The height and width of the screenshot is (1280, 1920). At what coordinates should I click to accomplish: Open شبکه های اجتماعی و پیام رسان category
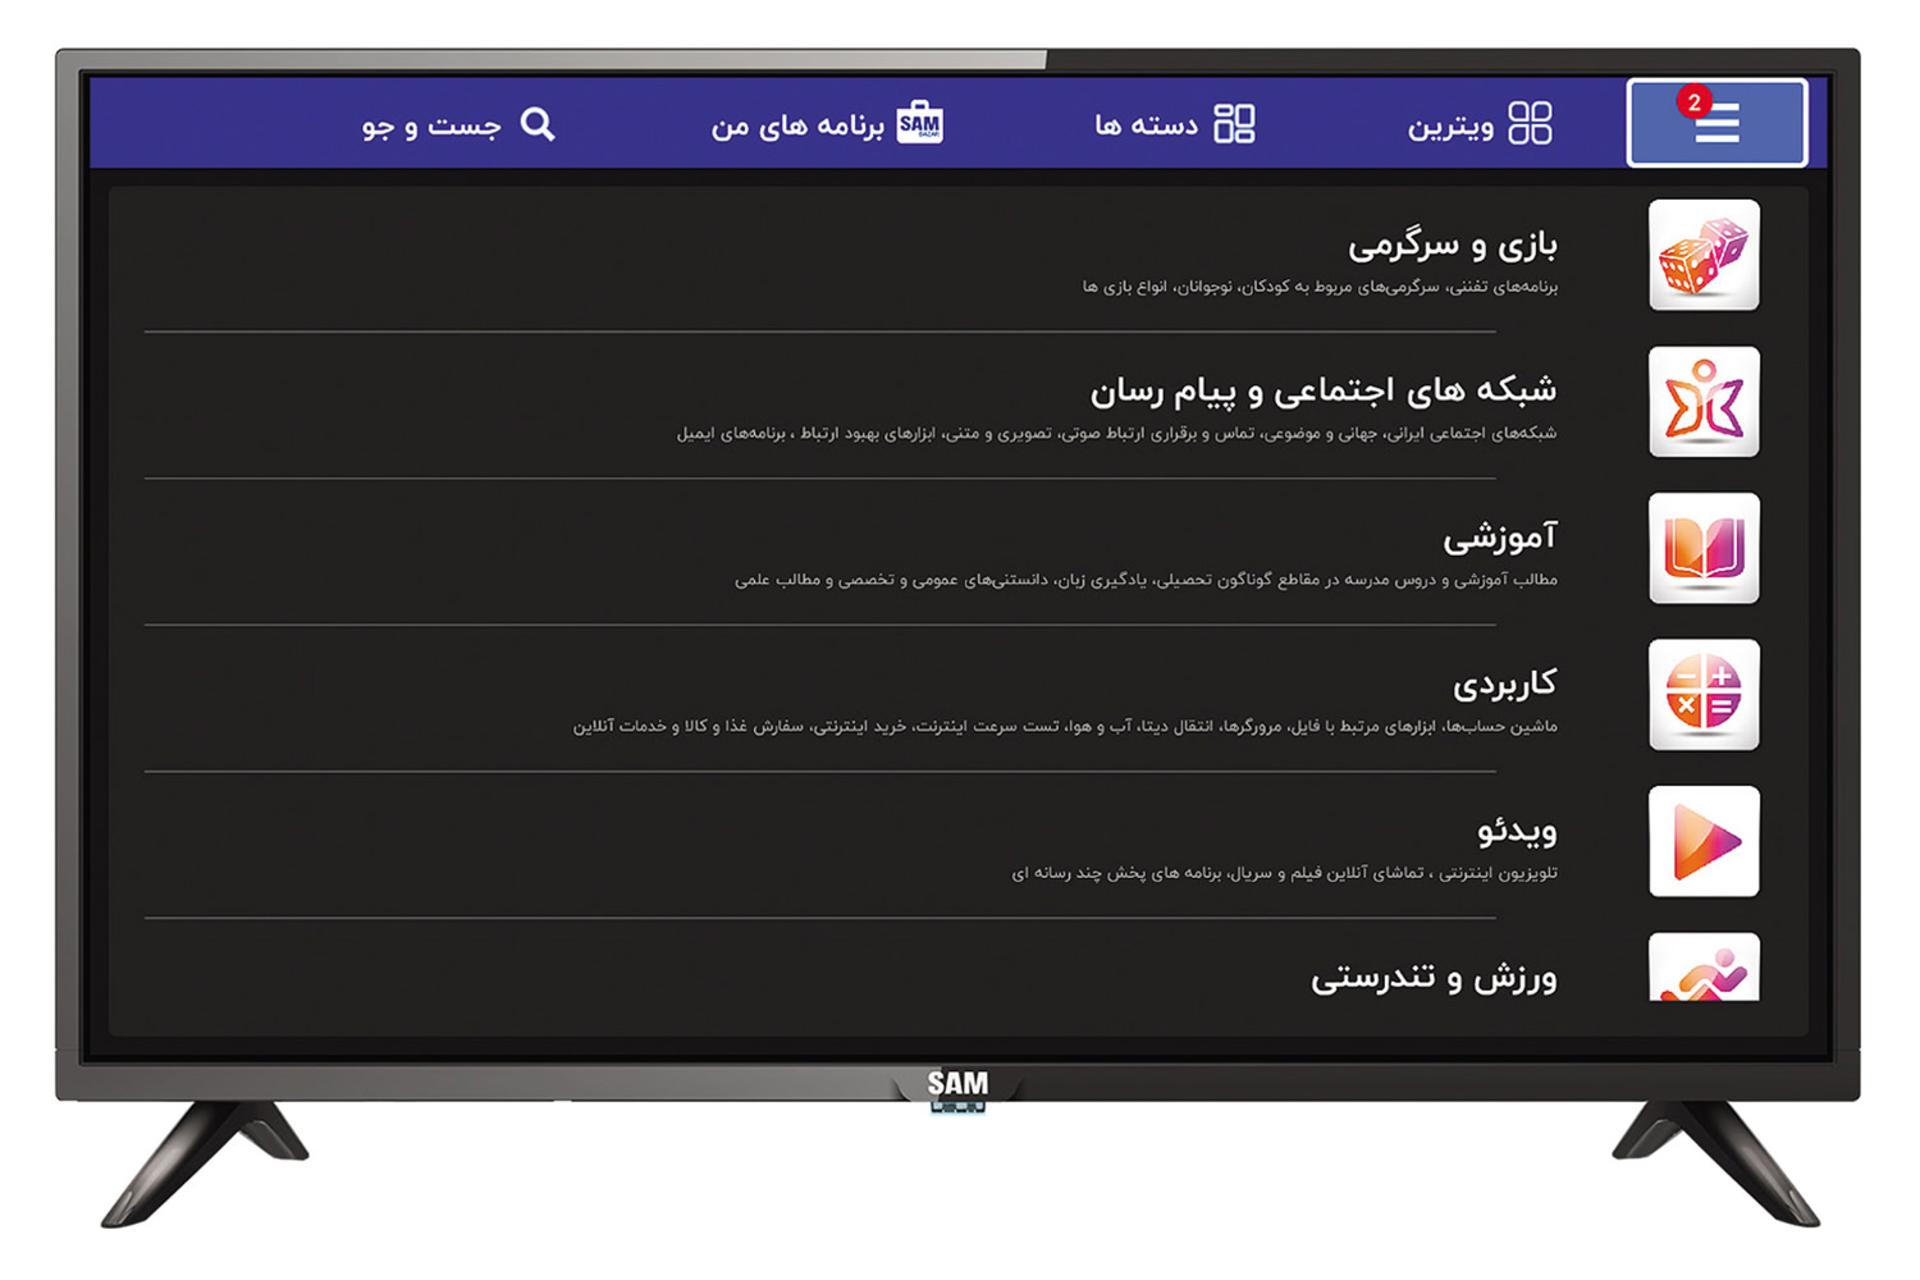1322,390
